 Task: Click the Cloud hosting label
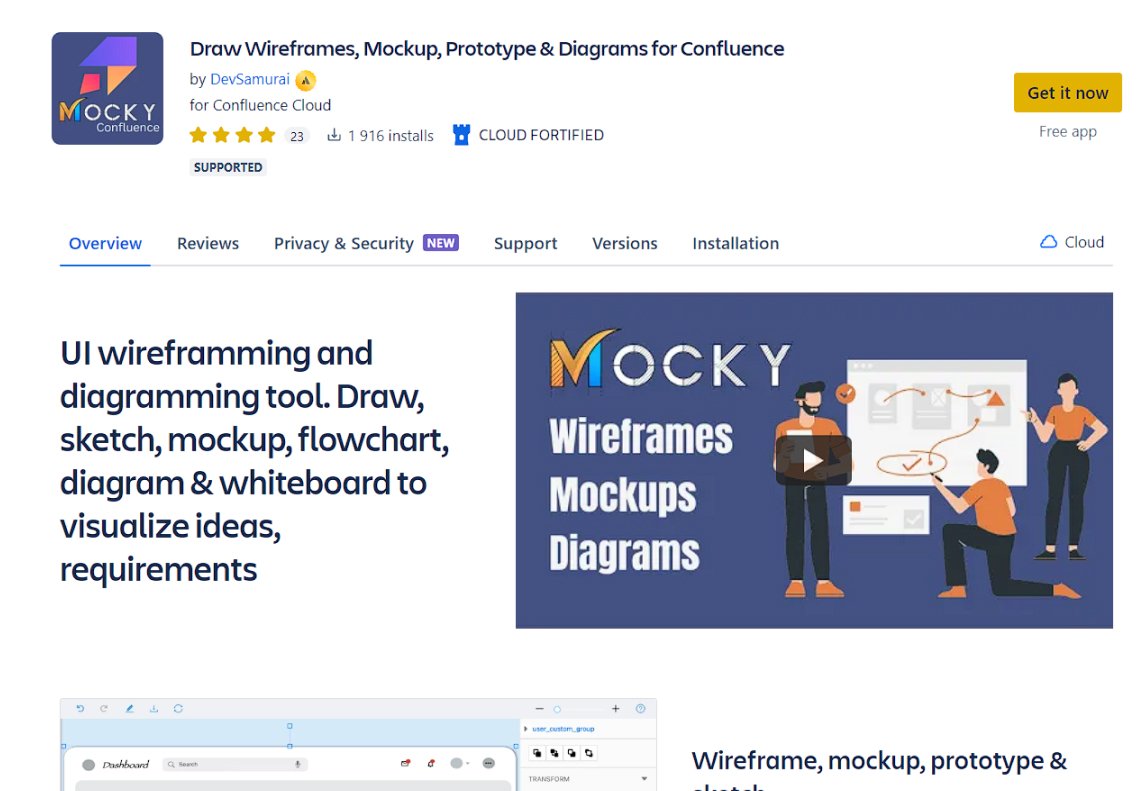(1084, 242)
